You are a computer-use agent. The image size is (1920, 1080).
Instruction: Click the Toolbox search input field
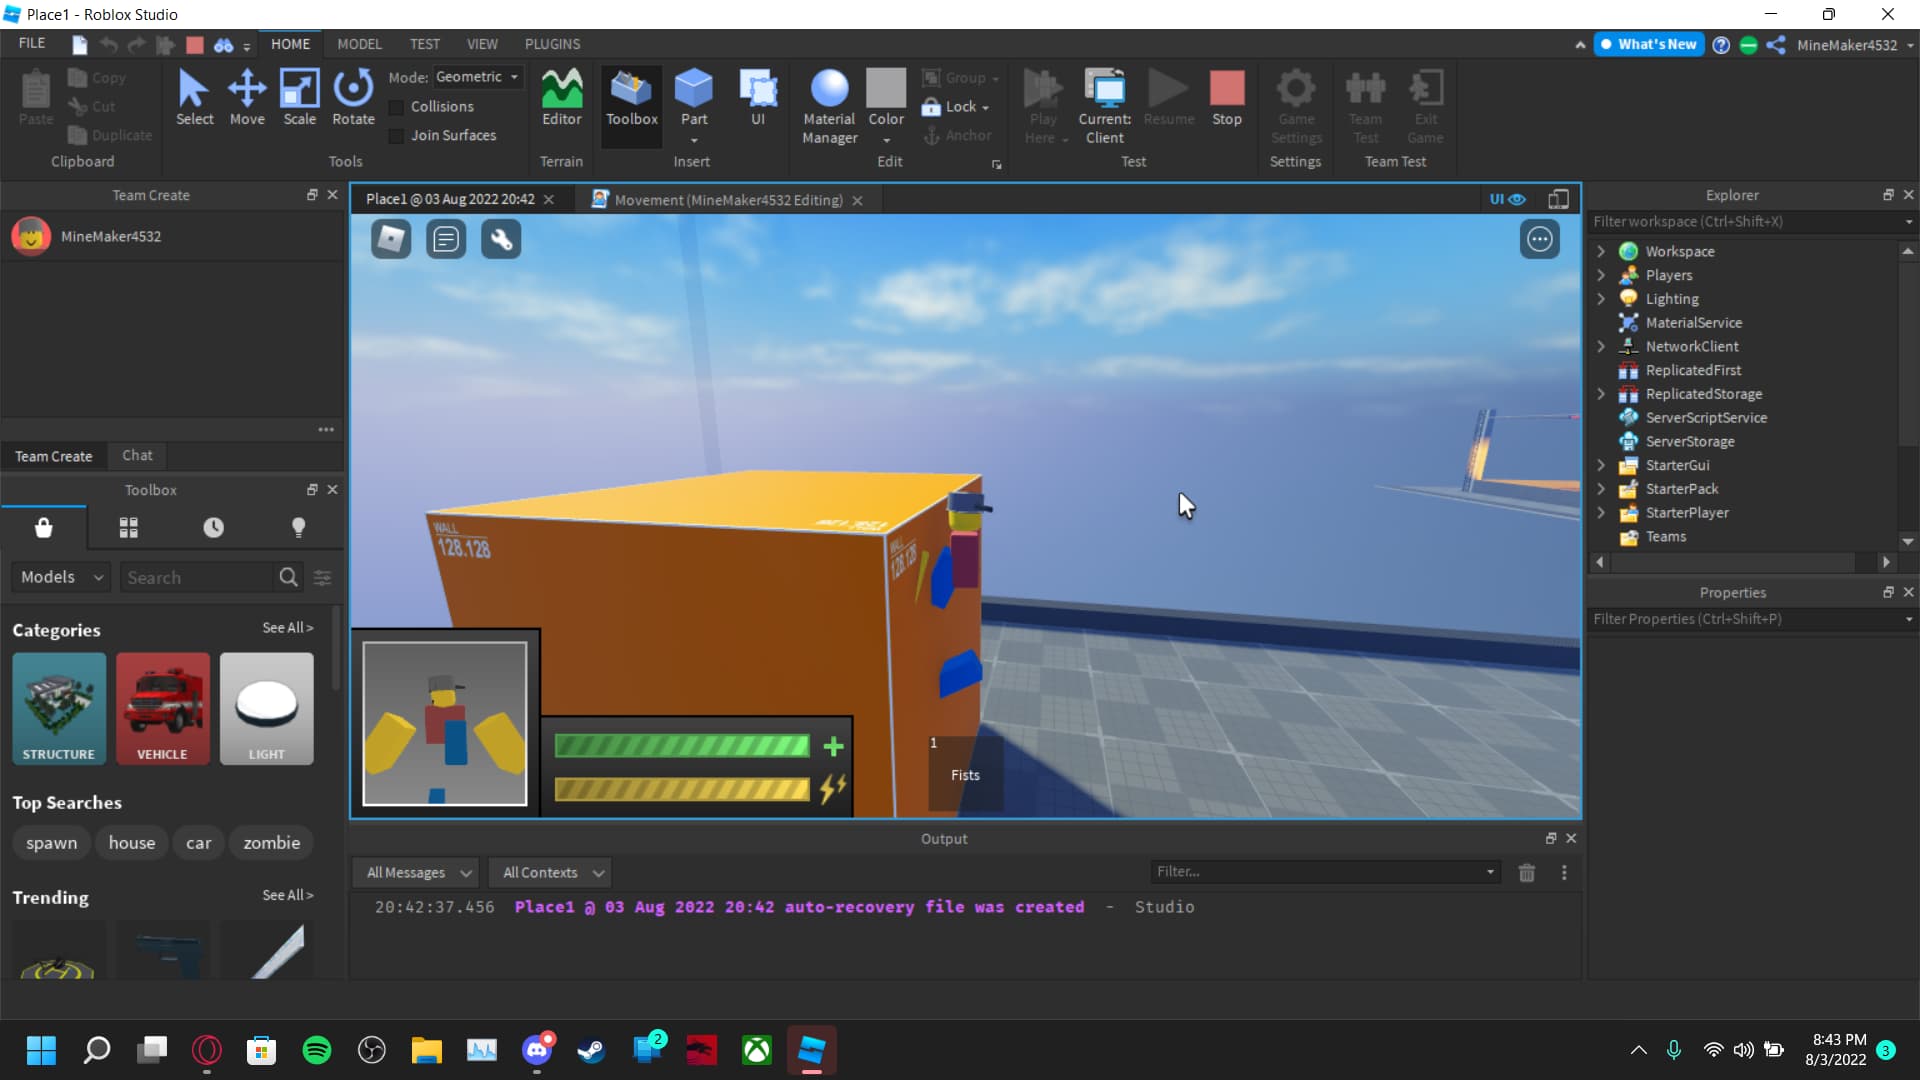[196, 578]
